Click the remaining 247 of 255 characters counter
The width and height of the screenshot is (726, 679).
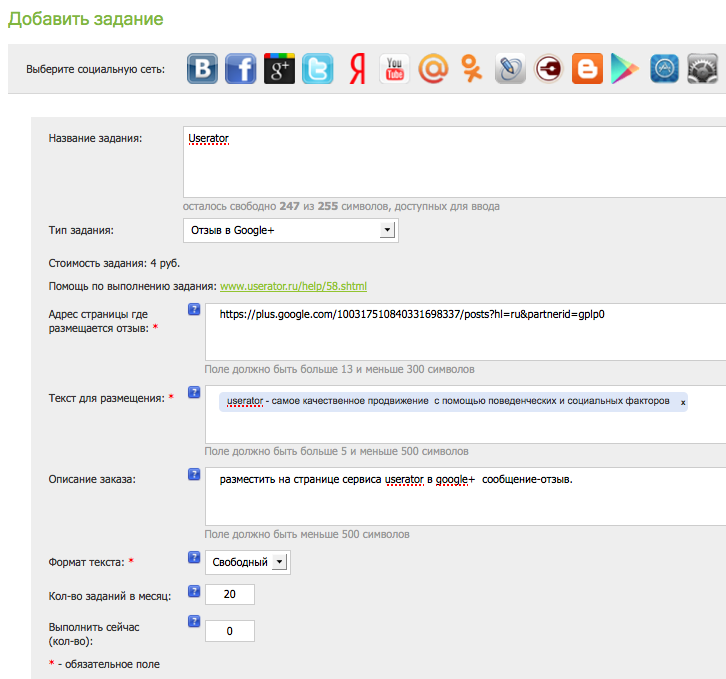coord(341,206)
